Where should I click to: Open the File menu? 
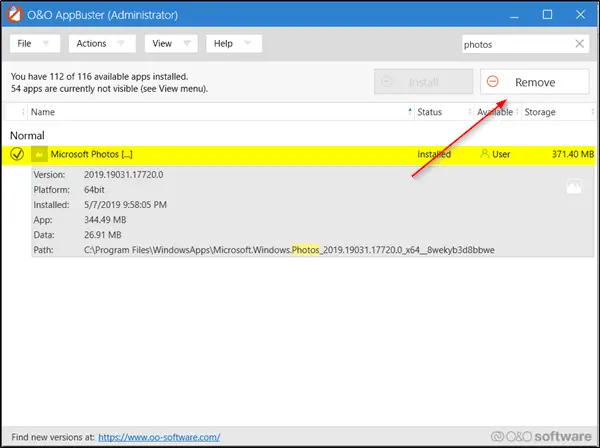[35, 44]
